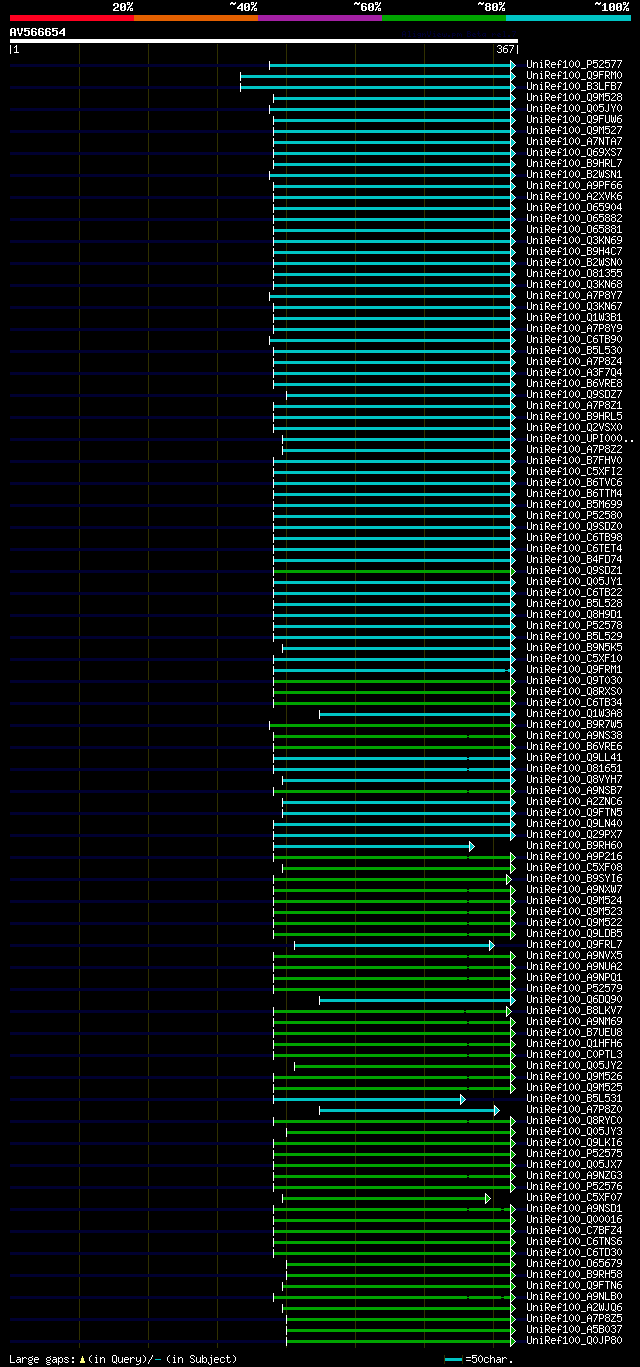Click the orange ~40% legend segment

195,18
